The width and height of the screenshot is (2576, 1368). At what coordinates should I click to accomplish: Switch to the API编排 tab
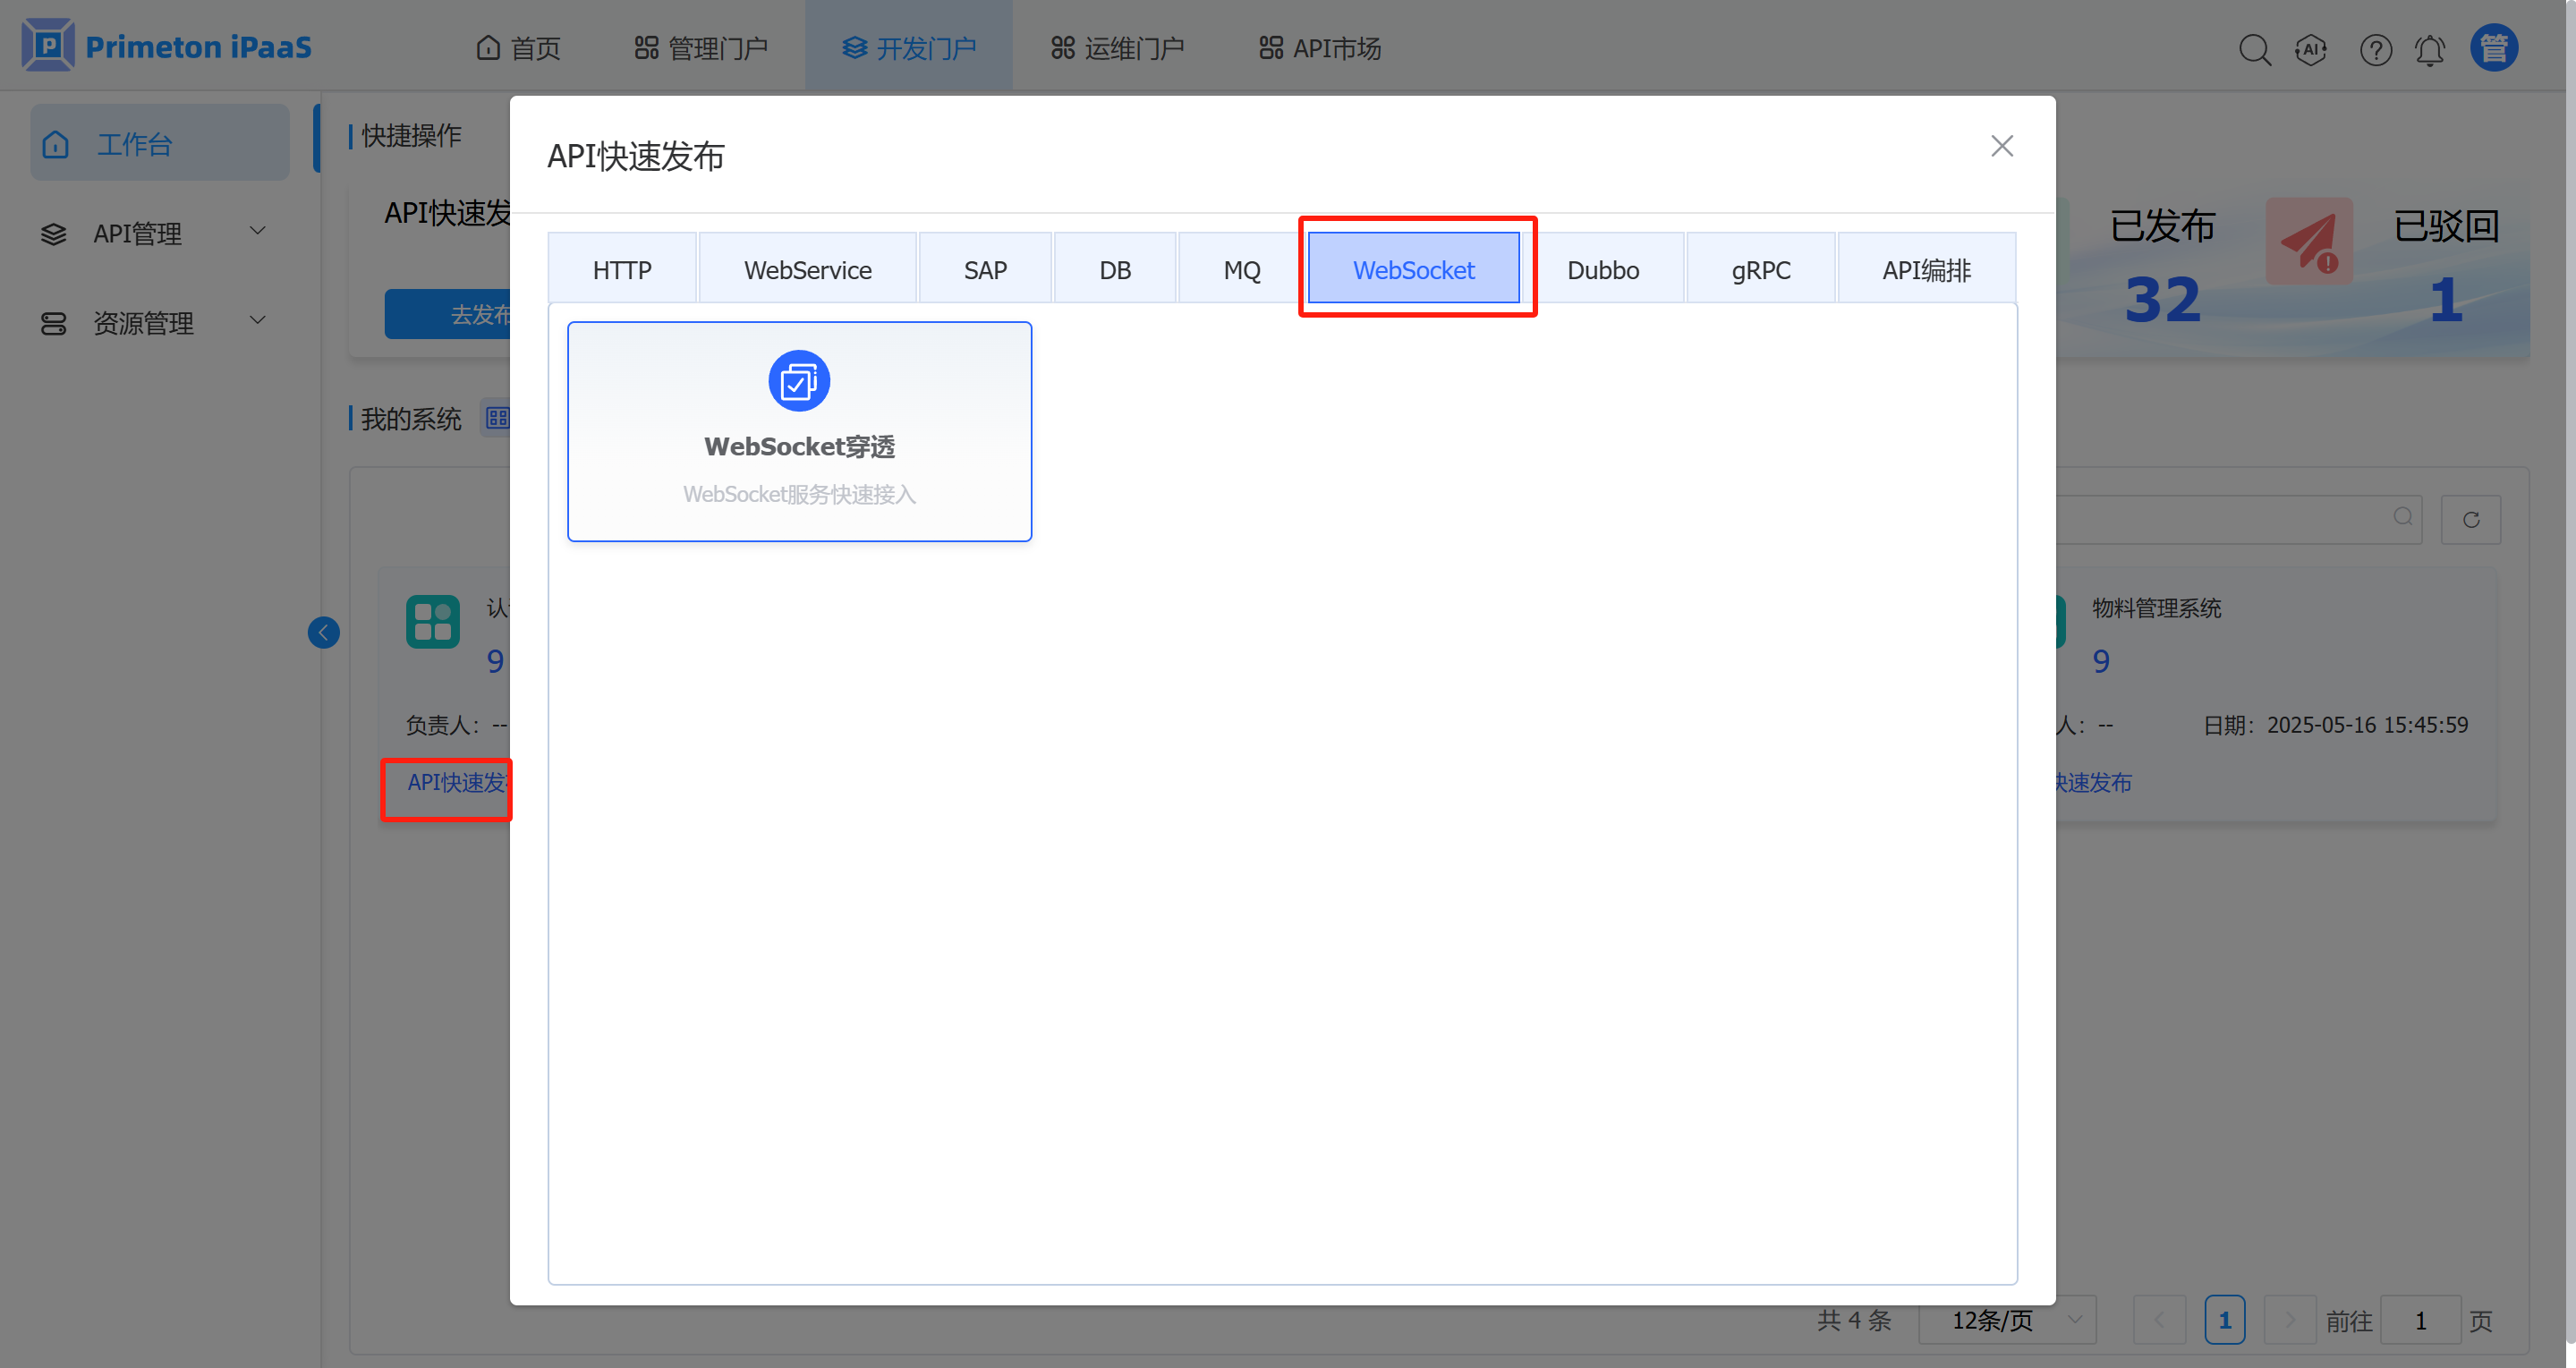point(1926,270)
